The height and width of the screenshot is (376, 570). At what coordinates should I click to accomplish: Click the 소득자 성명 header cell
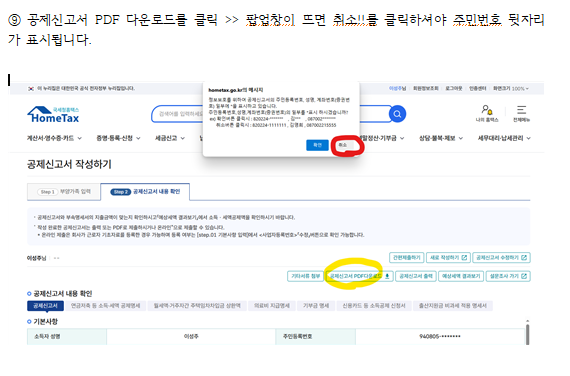click(67, 336)
